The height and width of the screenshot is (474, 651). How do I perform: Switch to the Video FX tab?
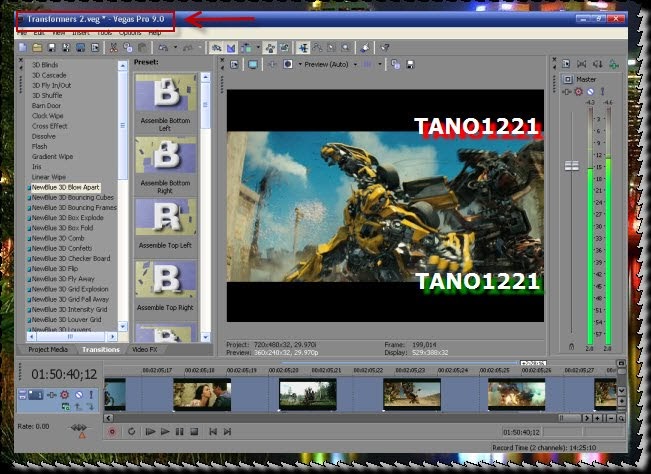[144, 349]
